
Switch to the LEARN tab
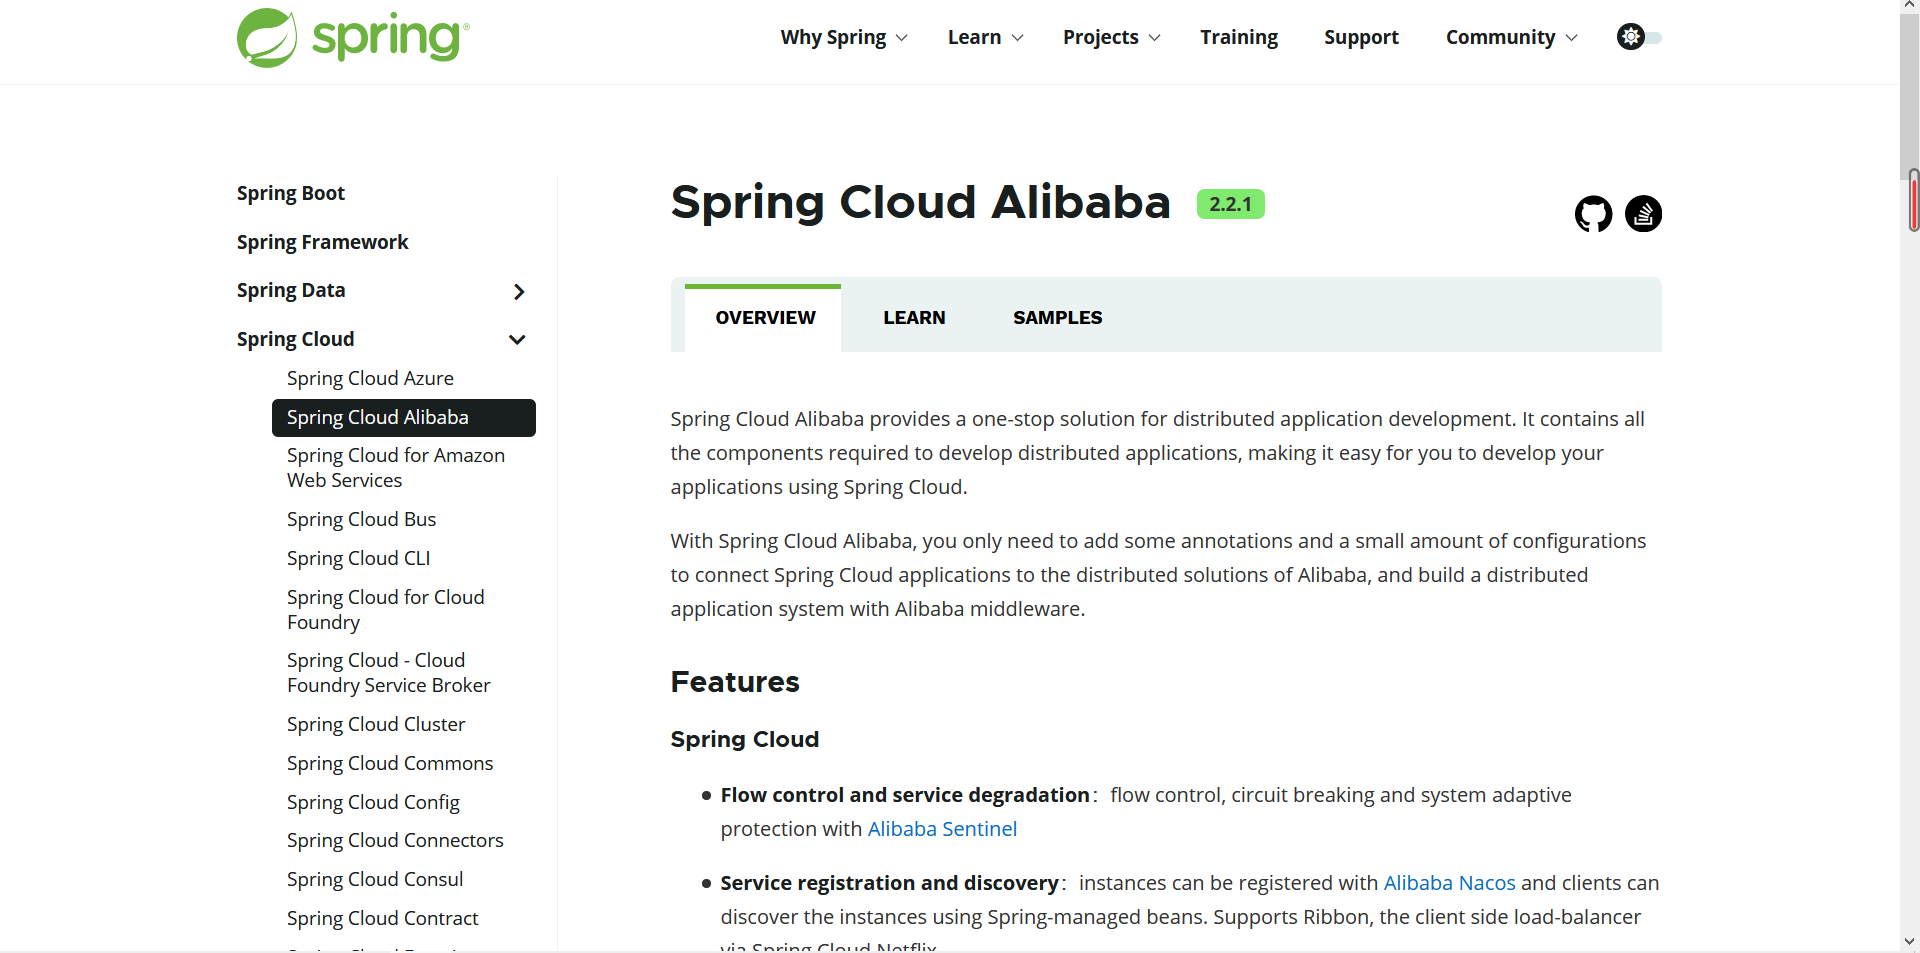click(914, 318)
